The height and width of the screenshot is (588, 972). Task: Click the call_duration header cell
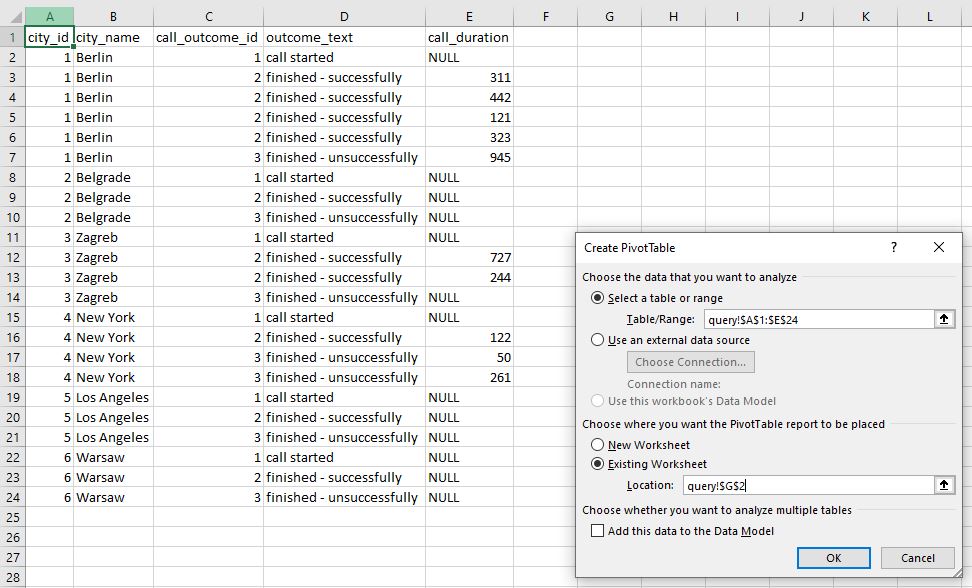pos(468,37)
